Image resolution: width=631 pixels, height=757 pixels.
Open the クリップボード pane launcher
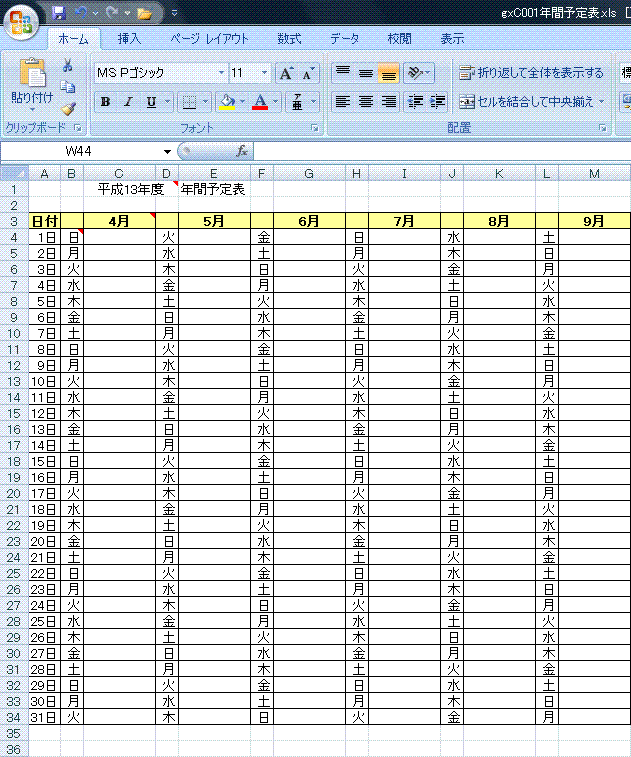[78, 128]
